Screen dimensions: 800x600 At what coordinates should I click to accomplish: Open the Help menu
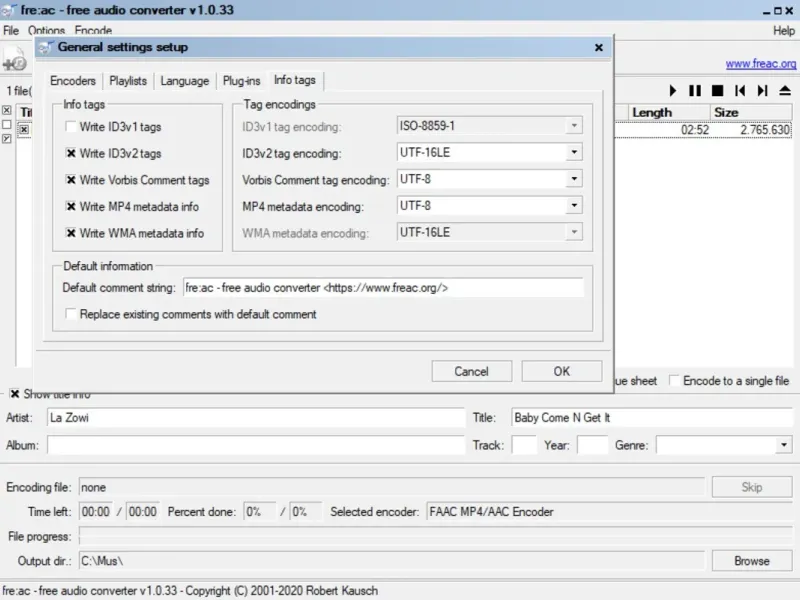(x=784, y=31)
